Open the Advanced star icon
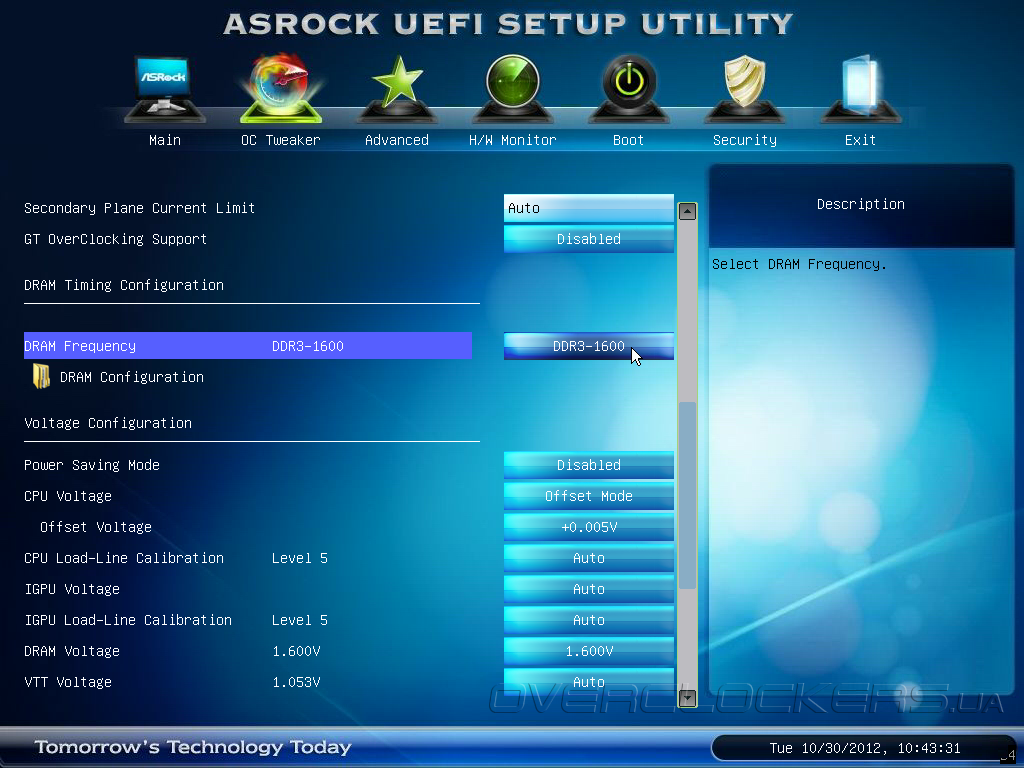The height and width of the screenshot is (768, 1024). click(x=397, y=89)
